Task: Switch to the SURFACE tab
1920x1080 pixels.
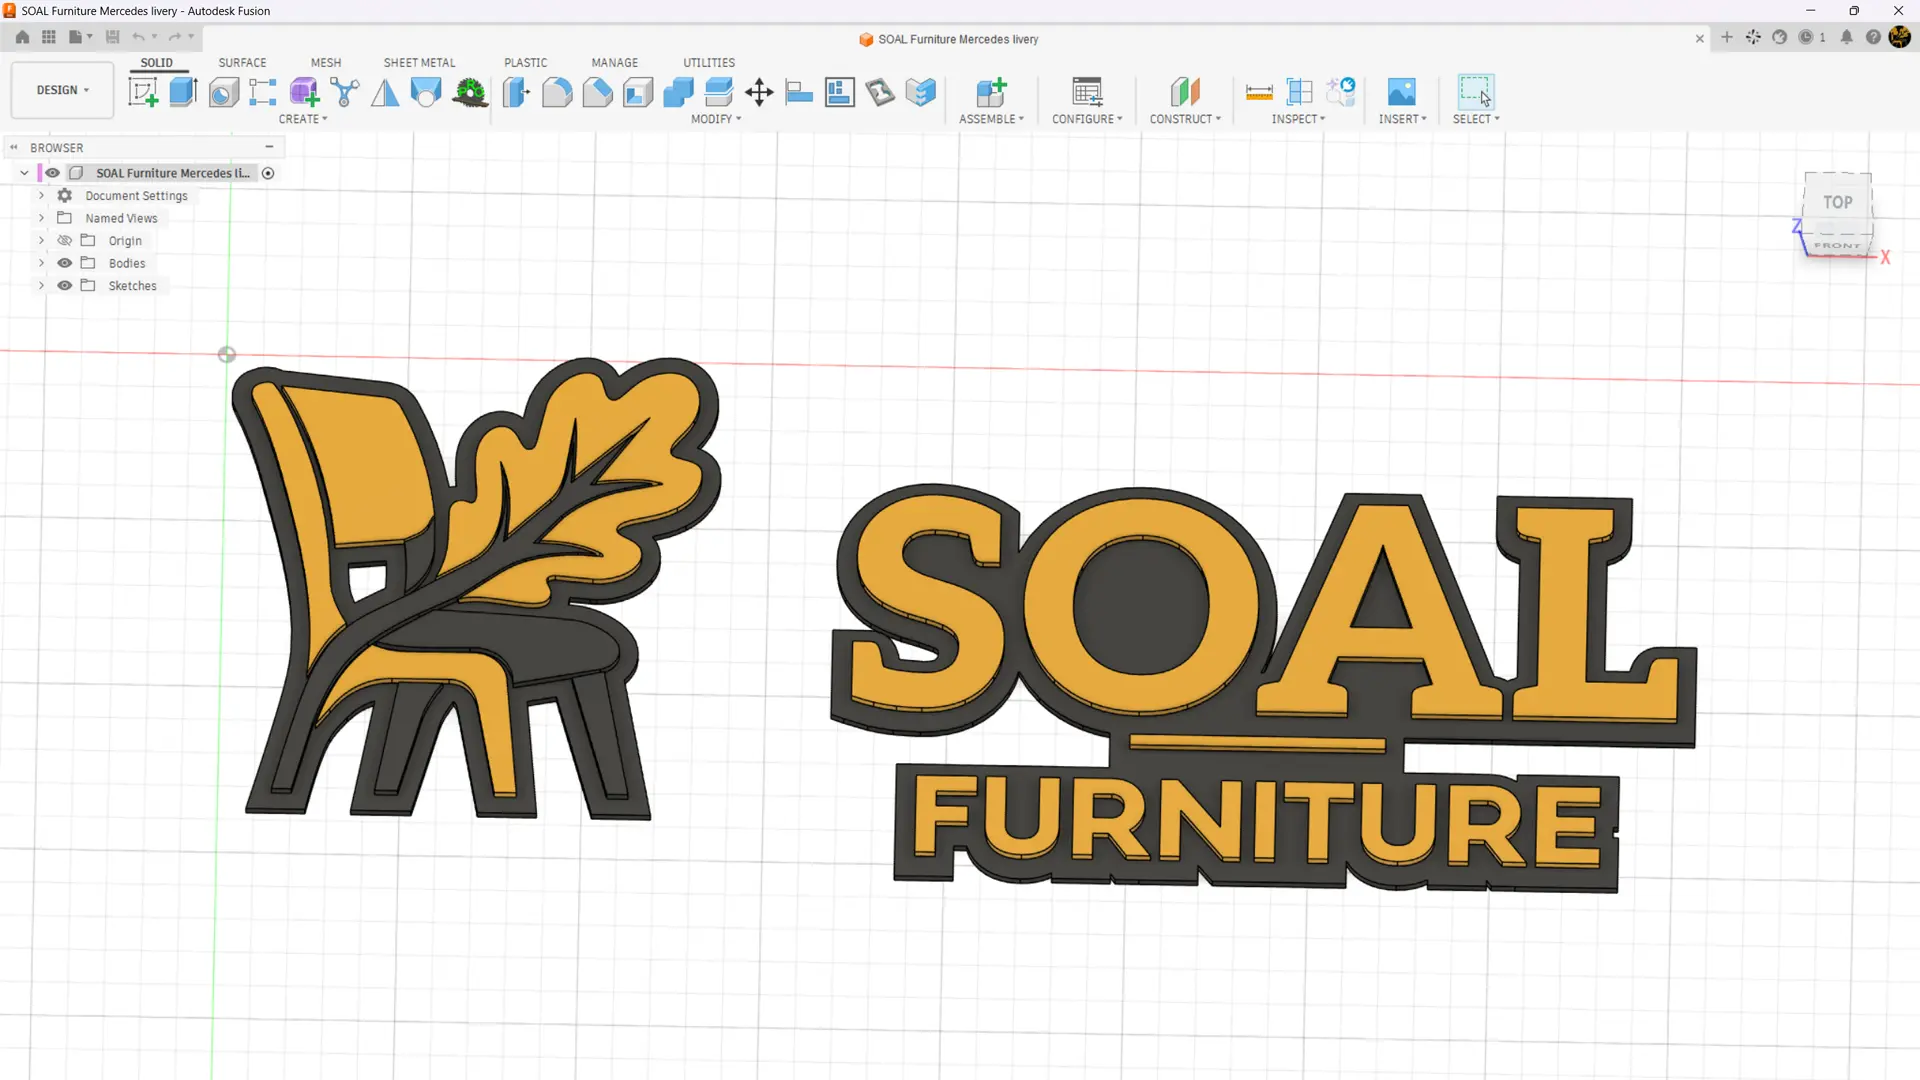Action: [x=242, y=62]
